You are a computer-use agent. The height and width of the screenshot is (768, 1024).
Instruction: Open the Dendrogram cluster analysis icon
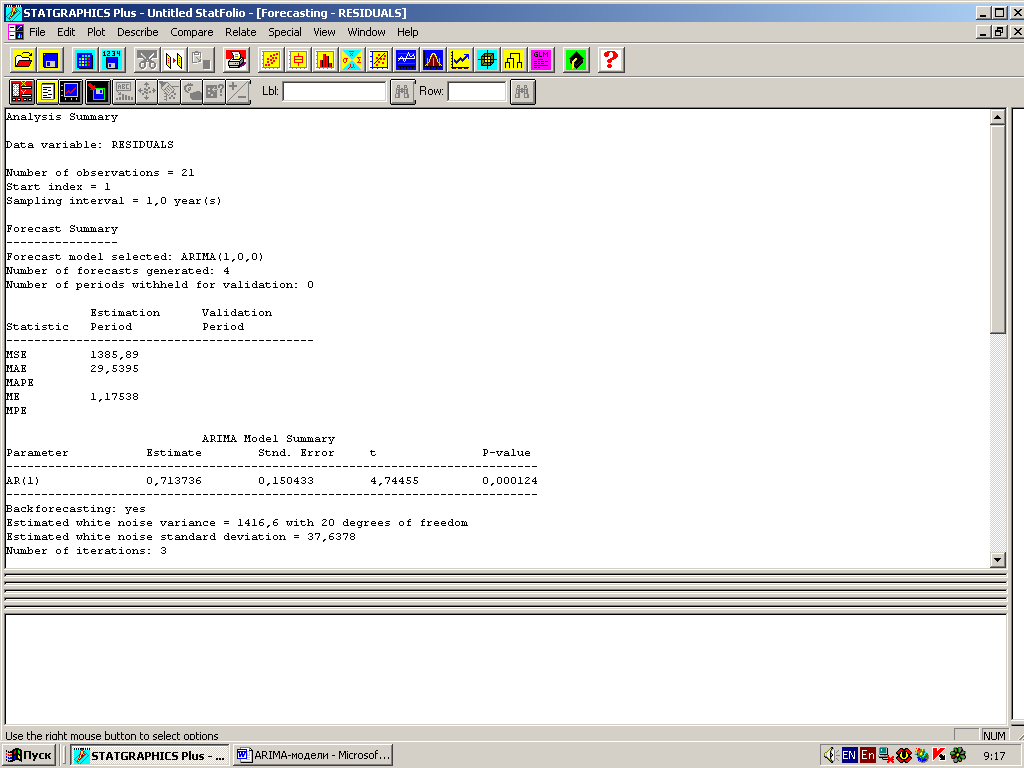click(x=514, y=60)
